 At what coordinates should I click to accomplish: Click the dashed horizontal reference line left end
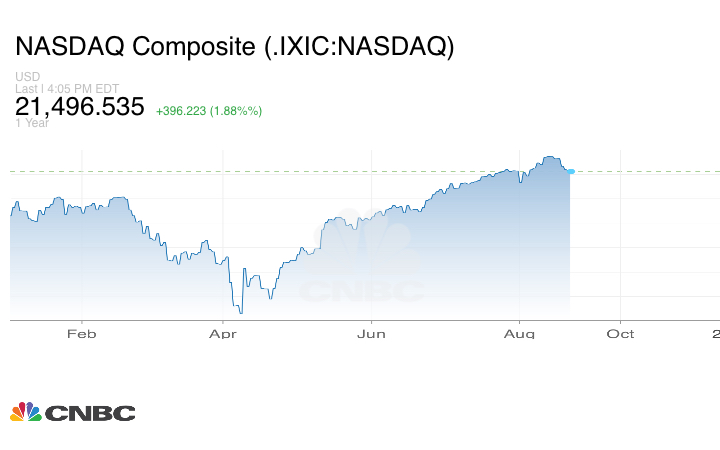pos(16,172)
